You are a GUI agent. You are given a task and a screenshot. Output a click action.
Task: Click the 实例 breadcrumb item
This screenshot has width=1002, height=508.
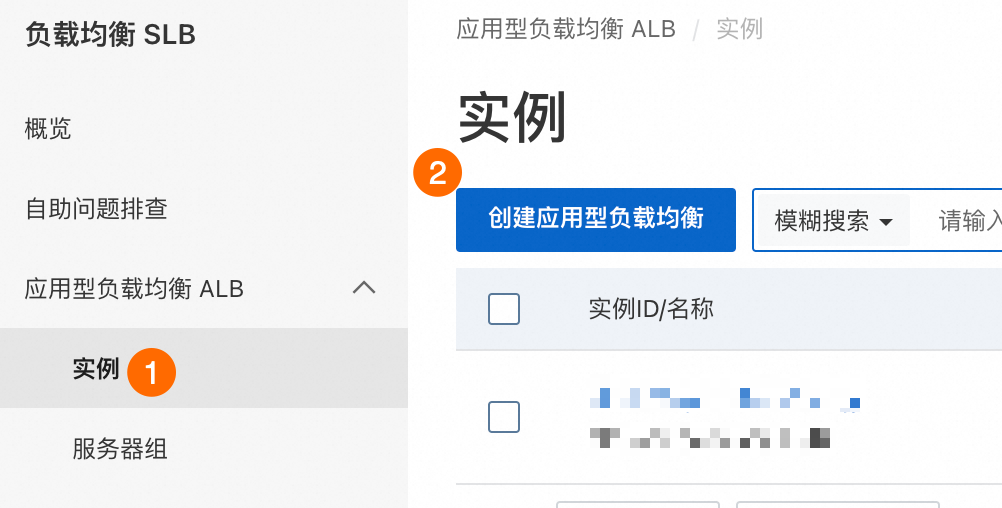739,29
